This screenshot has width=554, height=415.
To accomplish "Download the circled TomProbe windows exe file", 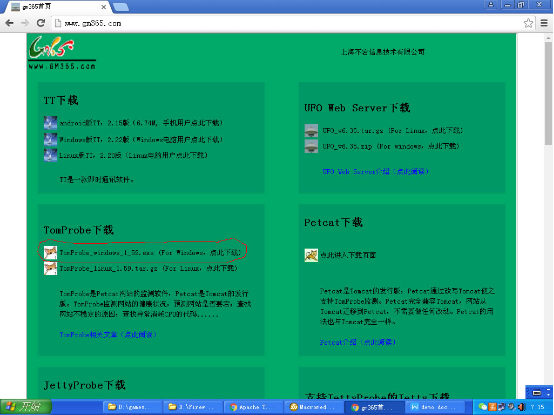I will [150, 253].
